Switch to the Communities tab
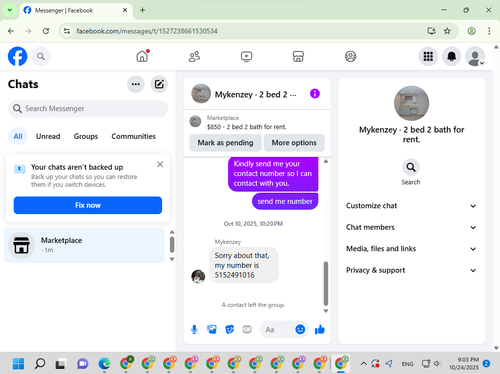Image resolution: width=500 pixels, height=374 pixels. [x=133, y=136]
